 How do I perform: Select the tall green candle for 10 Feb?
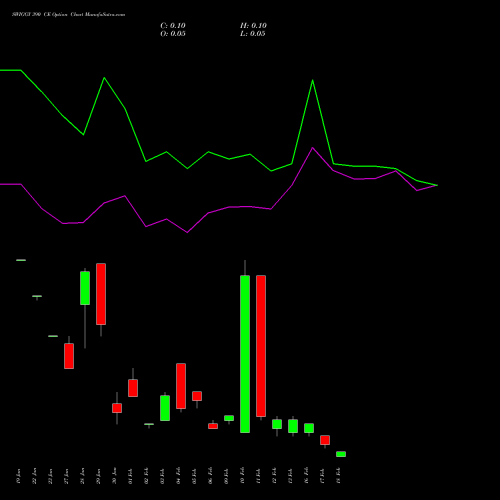pos(245,354)
